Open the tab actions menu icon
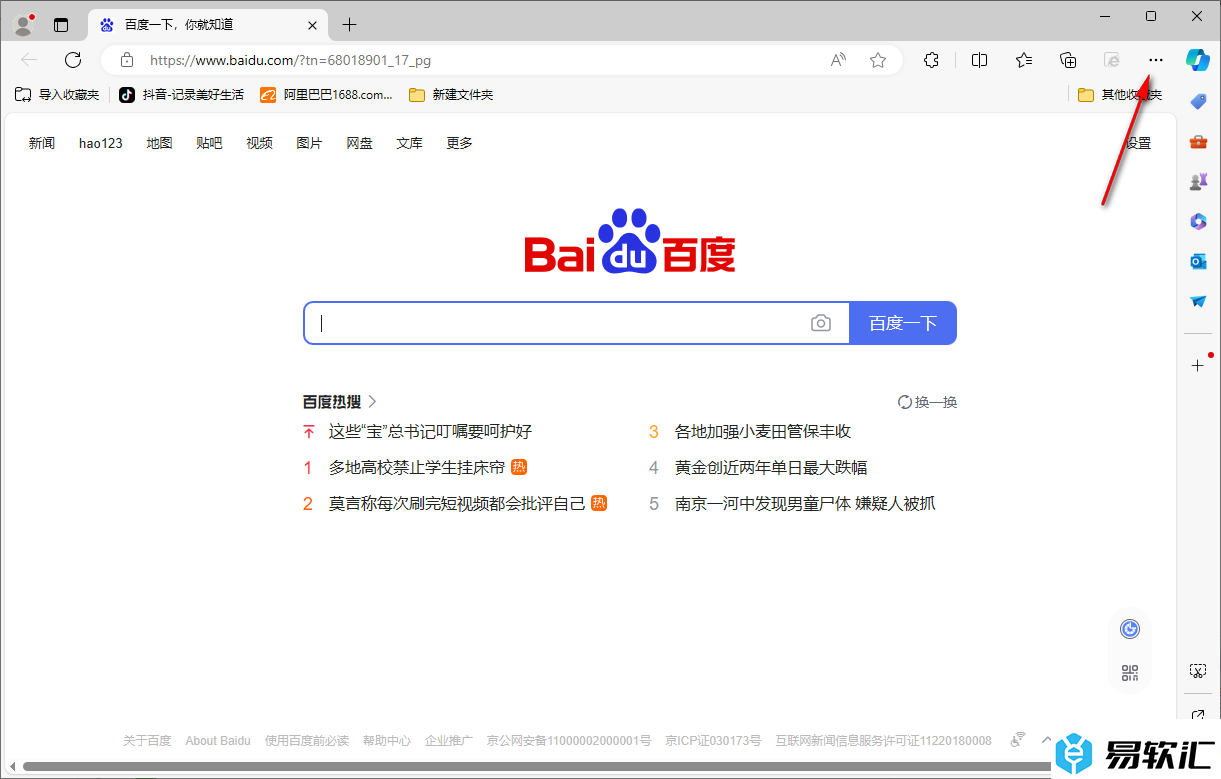The image size is (1221, 779). coord(61,25)
